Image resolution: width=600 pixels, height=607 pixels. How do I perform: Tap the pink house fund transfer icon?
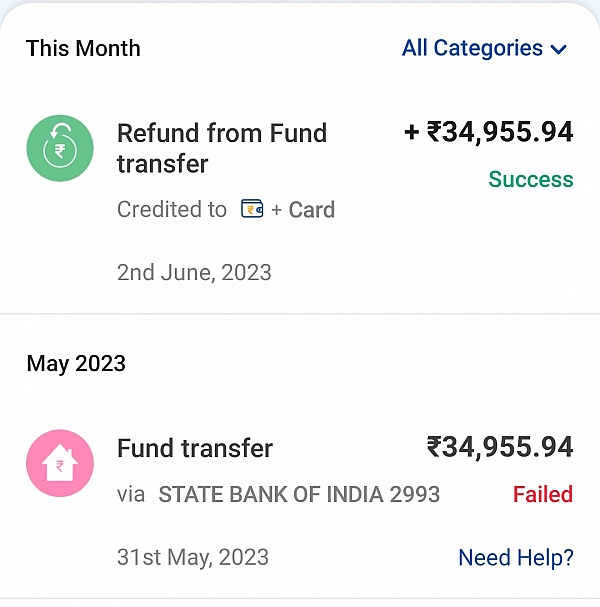pyautogui.click(x=60, y=463)
